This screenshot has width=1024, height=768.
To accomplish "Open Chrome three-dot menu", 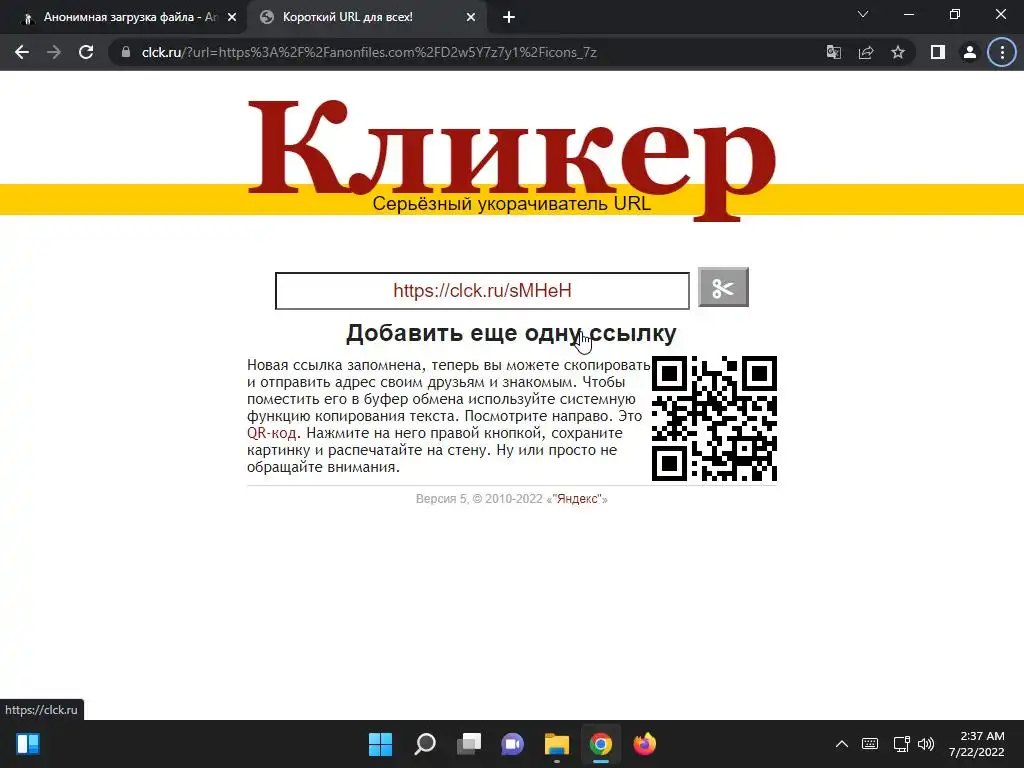I will [x=1002, y=52].
